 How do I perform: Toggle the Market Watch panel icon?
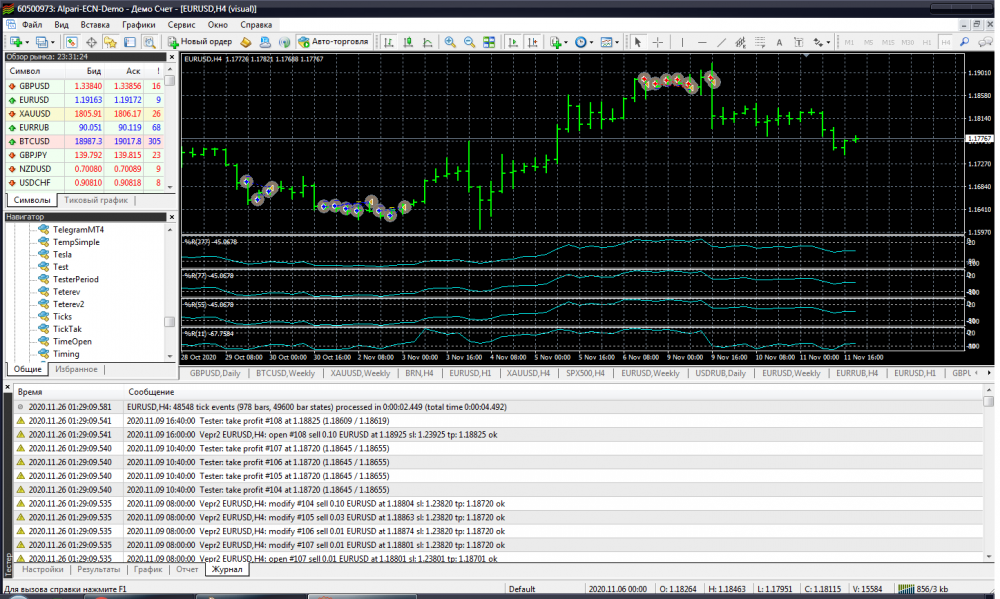(x=72, y=42)
